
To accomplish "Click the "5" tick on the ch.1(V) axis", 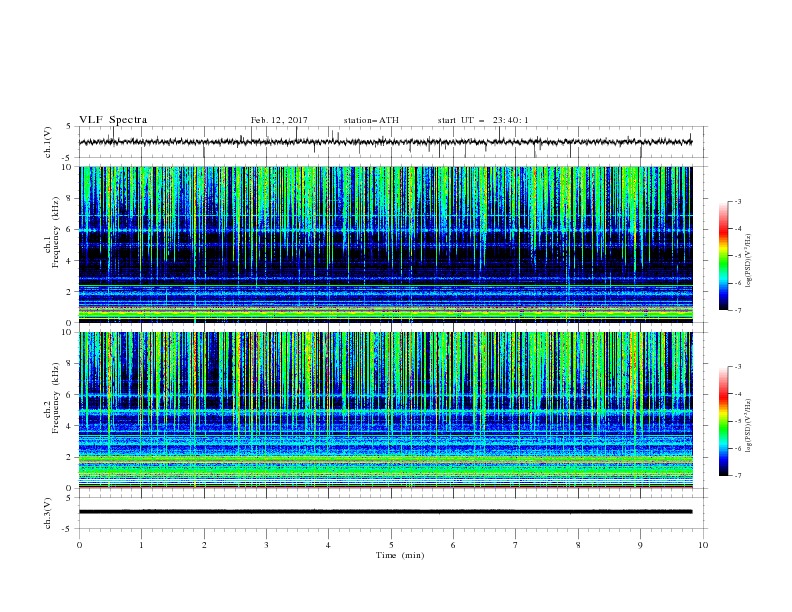I will pos(69,127).
